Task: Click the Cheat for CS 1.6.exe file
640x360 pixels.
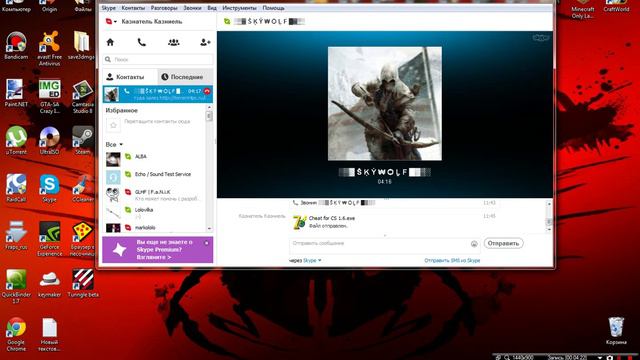Action: tap(331, 218)
